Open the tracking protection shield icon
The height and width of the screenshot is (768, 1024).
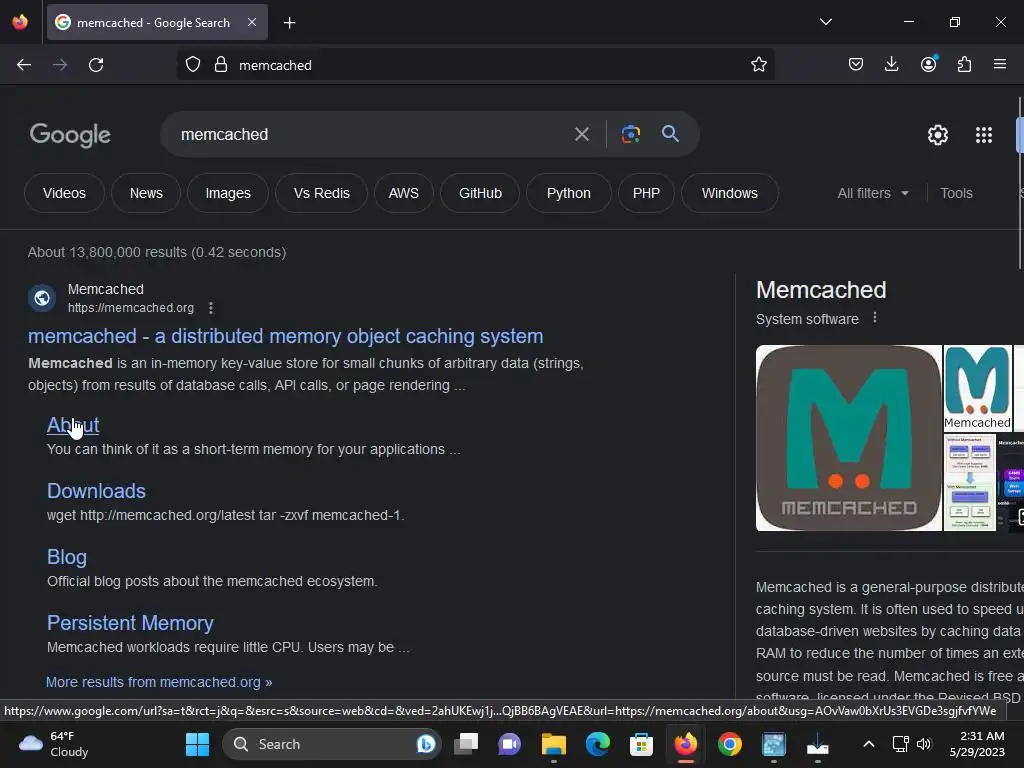(x=193, y=65)
